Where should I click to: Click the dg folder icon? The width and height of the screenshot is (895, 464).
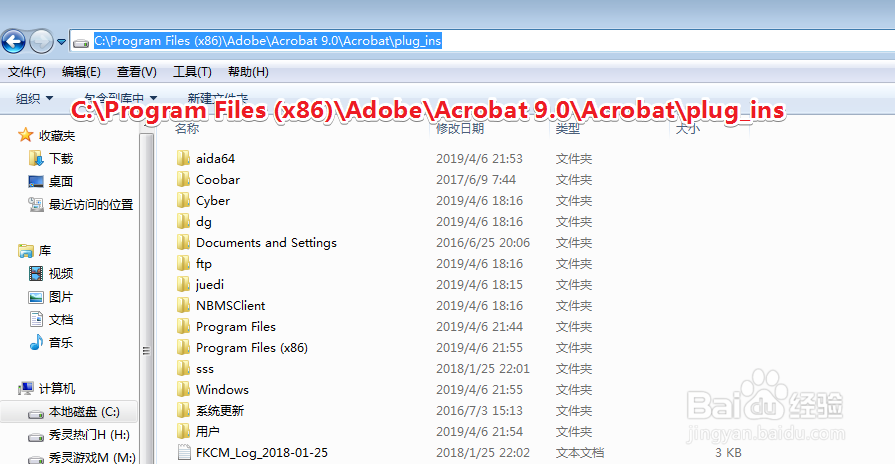click(x=183, y=221)
